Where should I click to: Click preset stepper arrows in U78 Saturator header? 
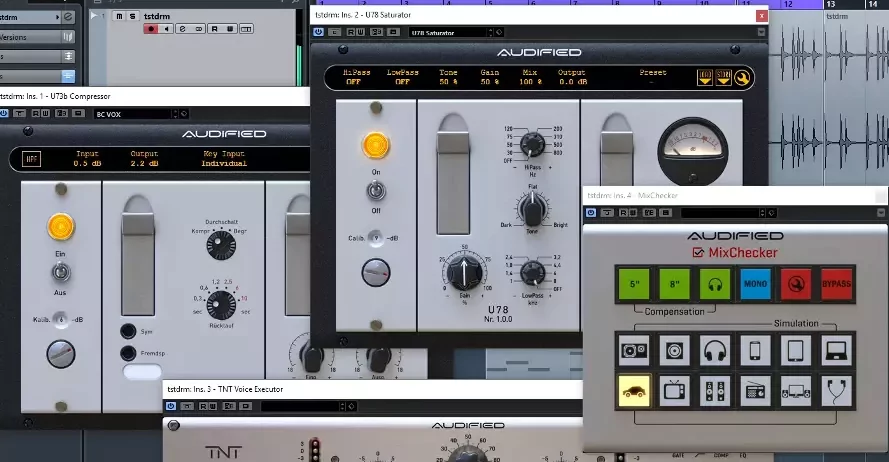(x=491, y=32)
